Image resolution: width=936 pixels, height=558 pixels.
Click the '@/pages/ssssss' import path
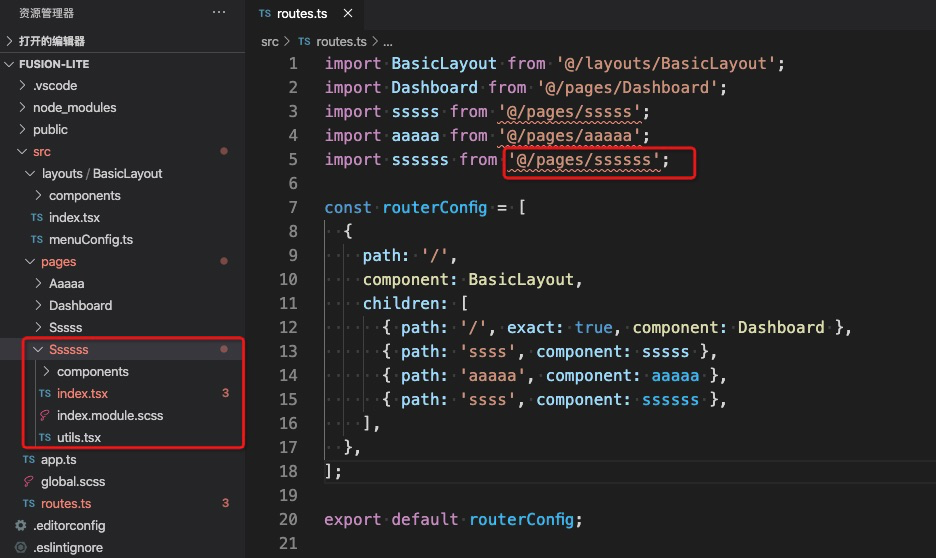tap(584, 160)
